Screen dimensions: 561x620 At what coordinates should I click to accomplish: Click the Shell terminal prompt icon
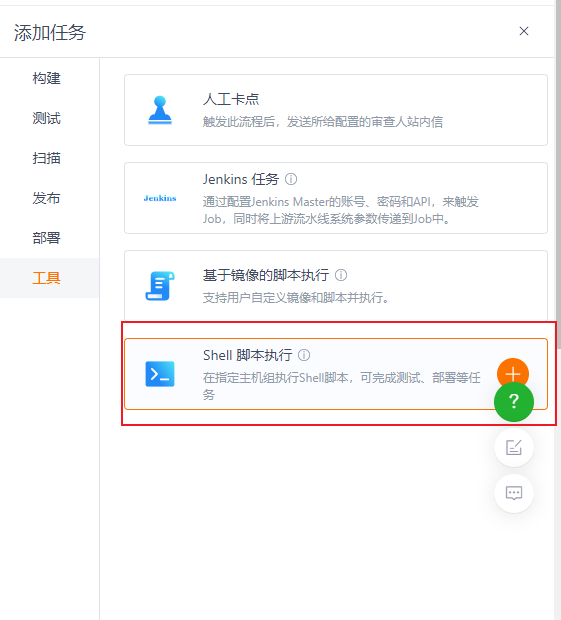coord(160,374)
